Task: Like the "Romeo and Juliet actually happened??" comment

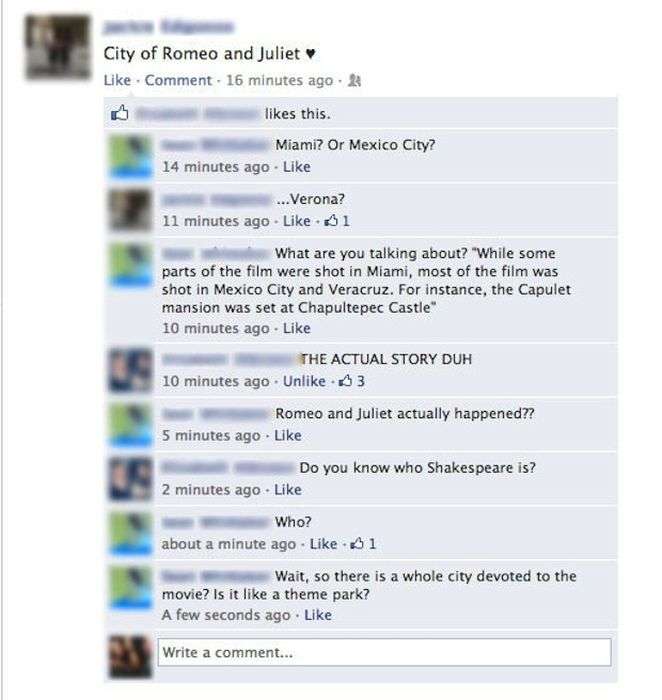Action: point(288,435)
